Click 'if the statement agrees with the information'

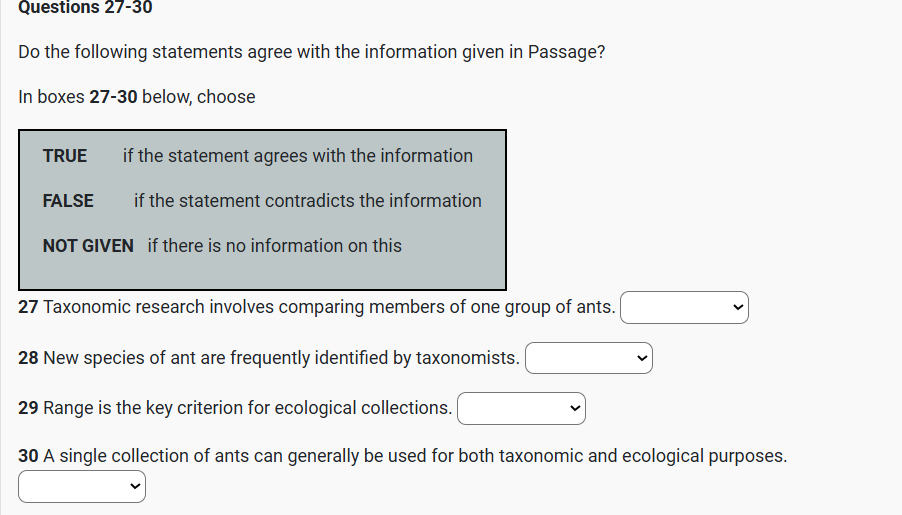298,156
